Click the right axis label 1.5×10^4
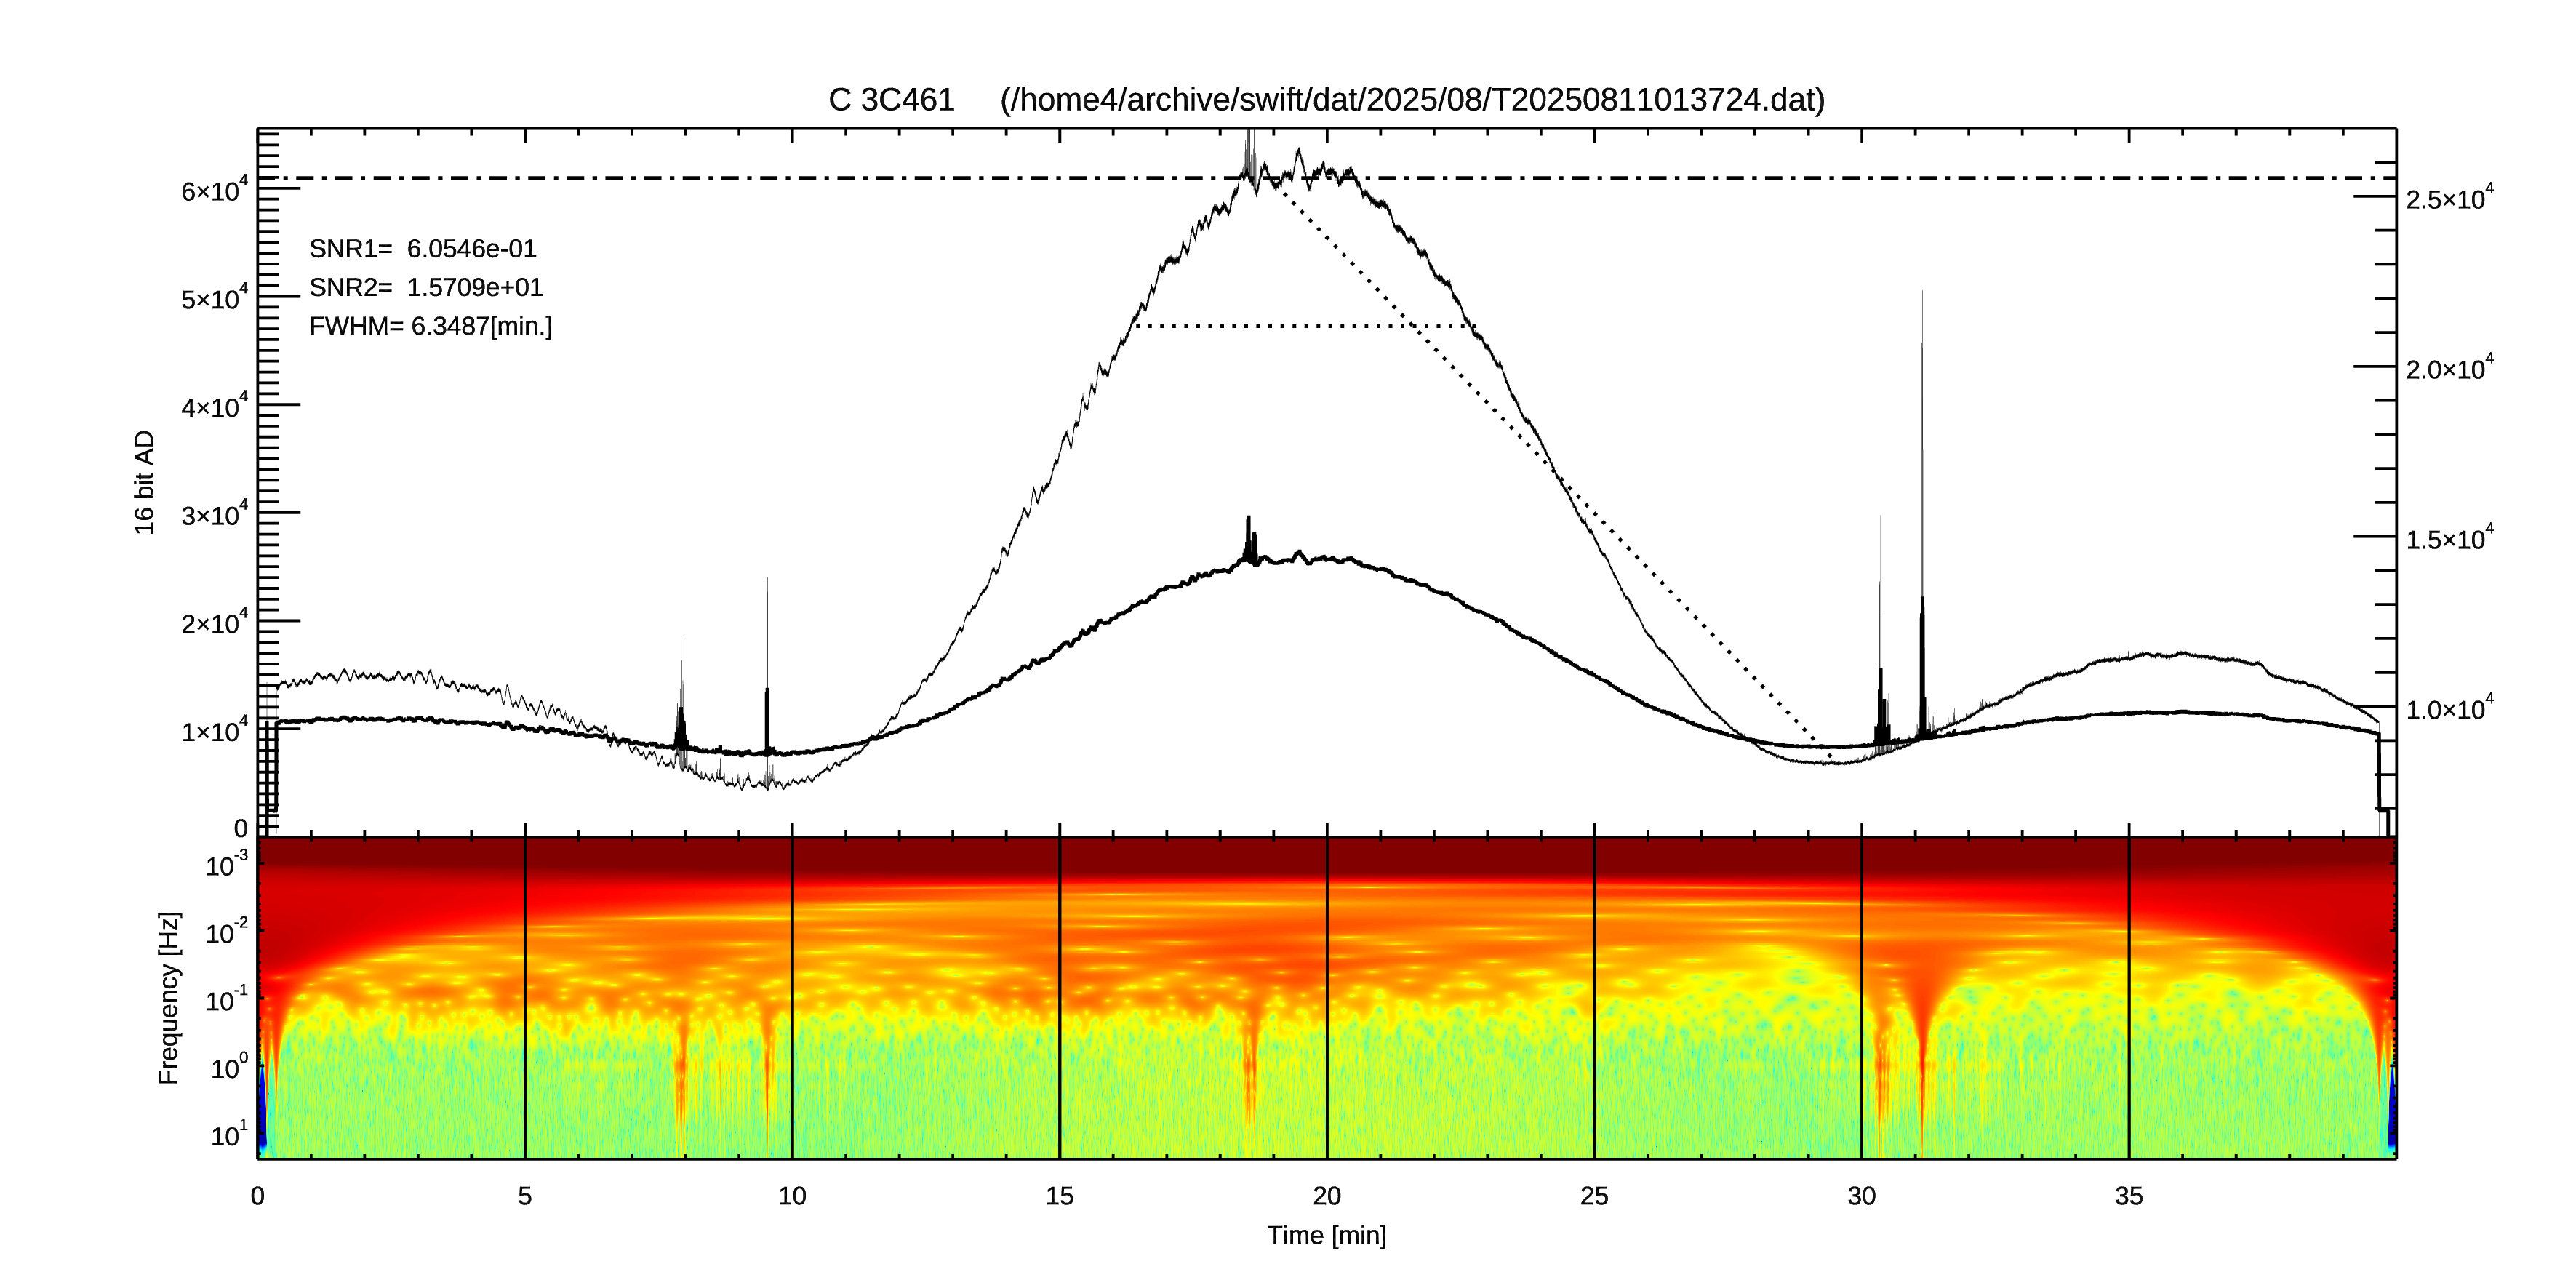Screen dimensions: 2576x1288 (2450, 538)
